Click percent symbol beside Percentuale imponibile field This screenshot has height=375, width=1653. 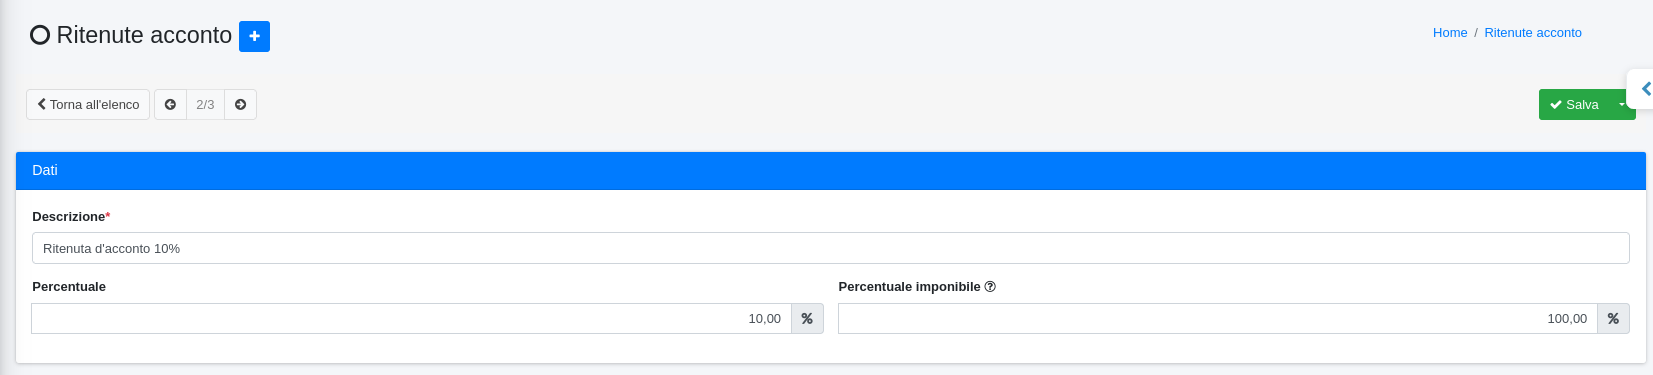point(1613,319)
